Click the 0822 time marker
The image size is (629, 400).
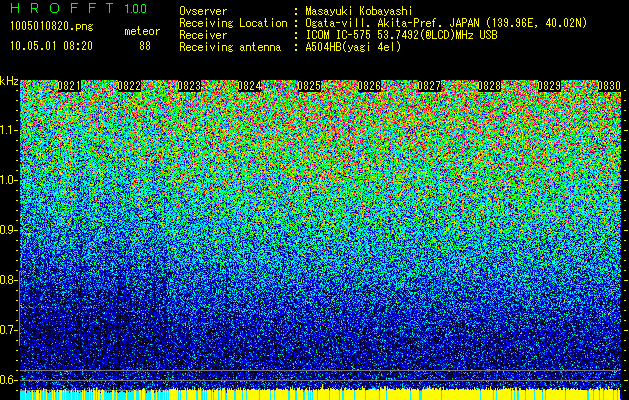click(x=129, y=86)
